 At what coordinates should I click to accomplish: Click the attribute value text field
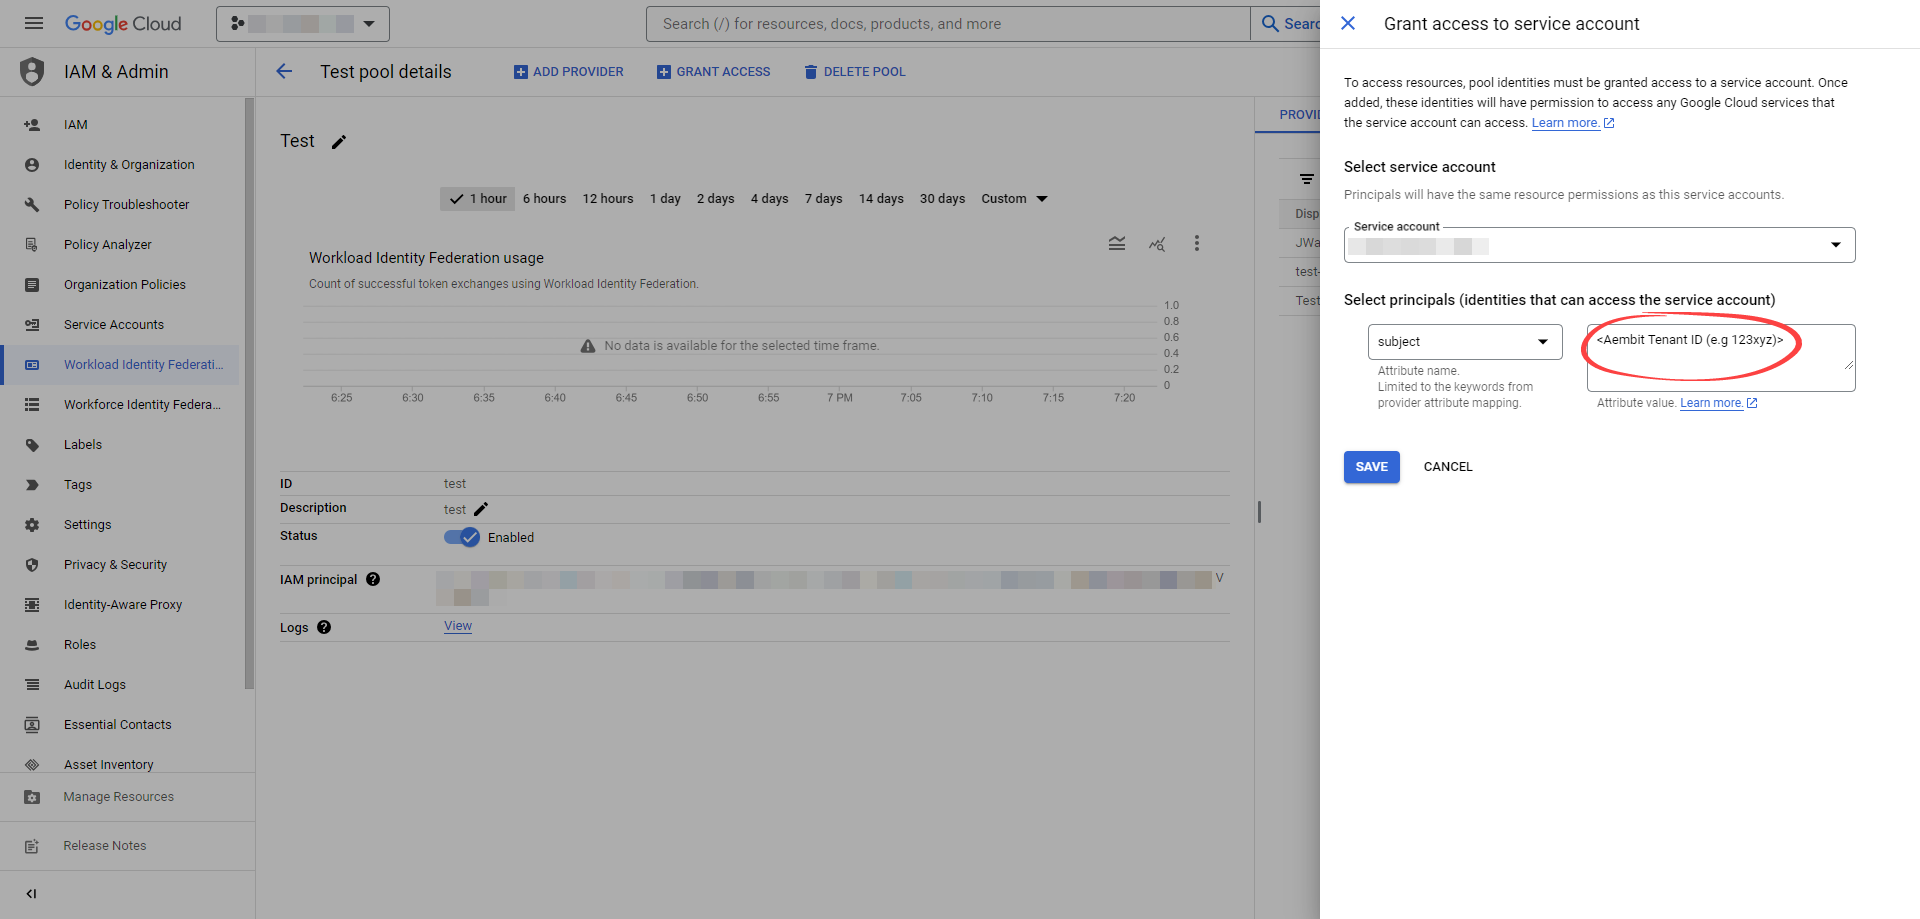click(1720, 357)
